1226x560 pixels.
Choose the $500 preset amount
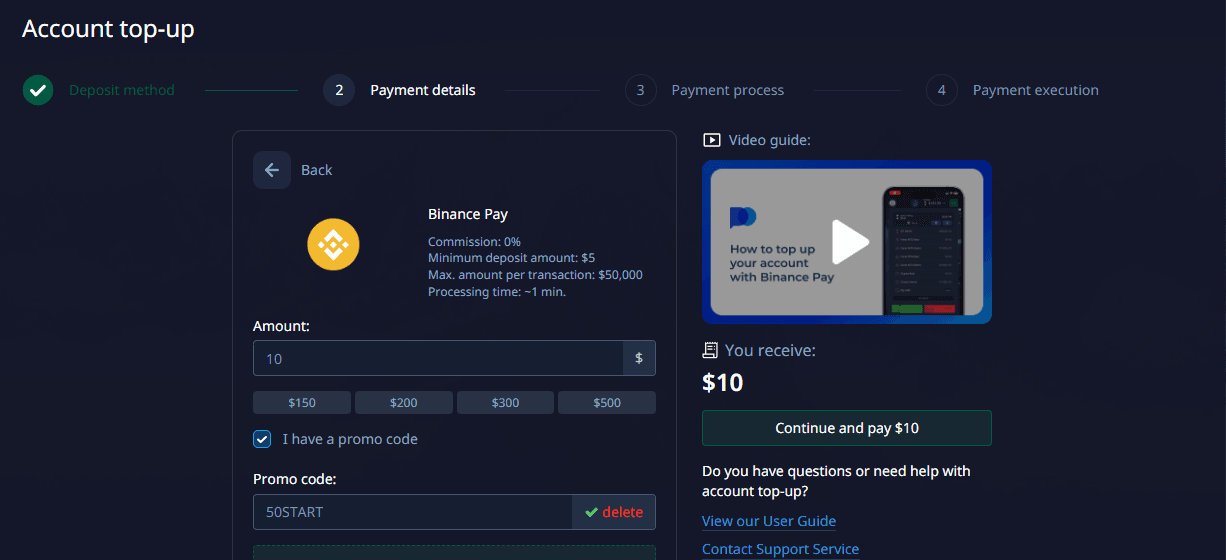pos(607,402)
